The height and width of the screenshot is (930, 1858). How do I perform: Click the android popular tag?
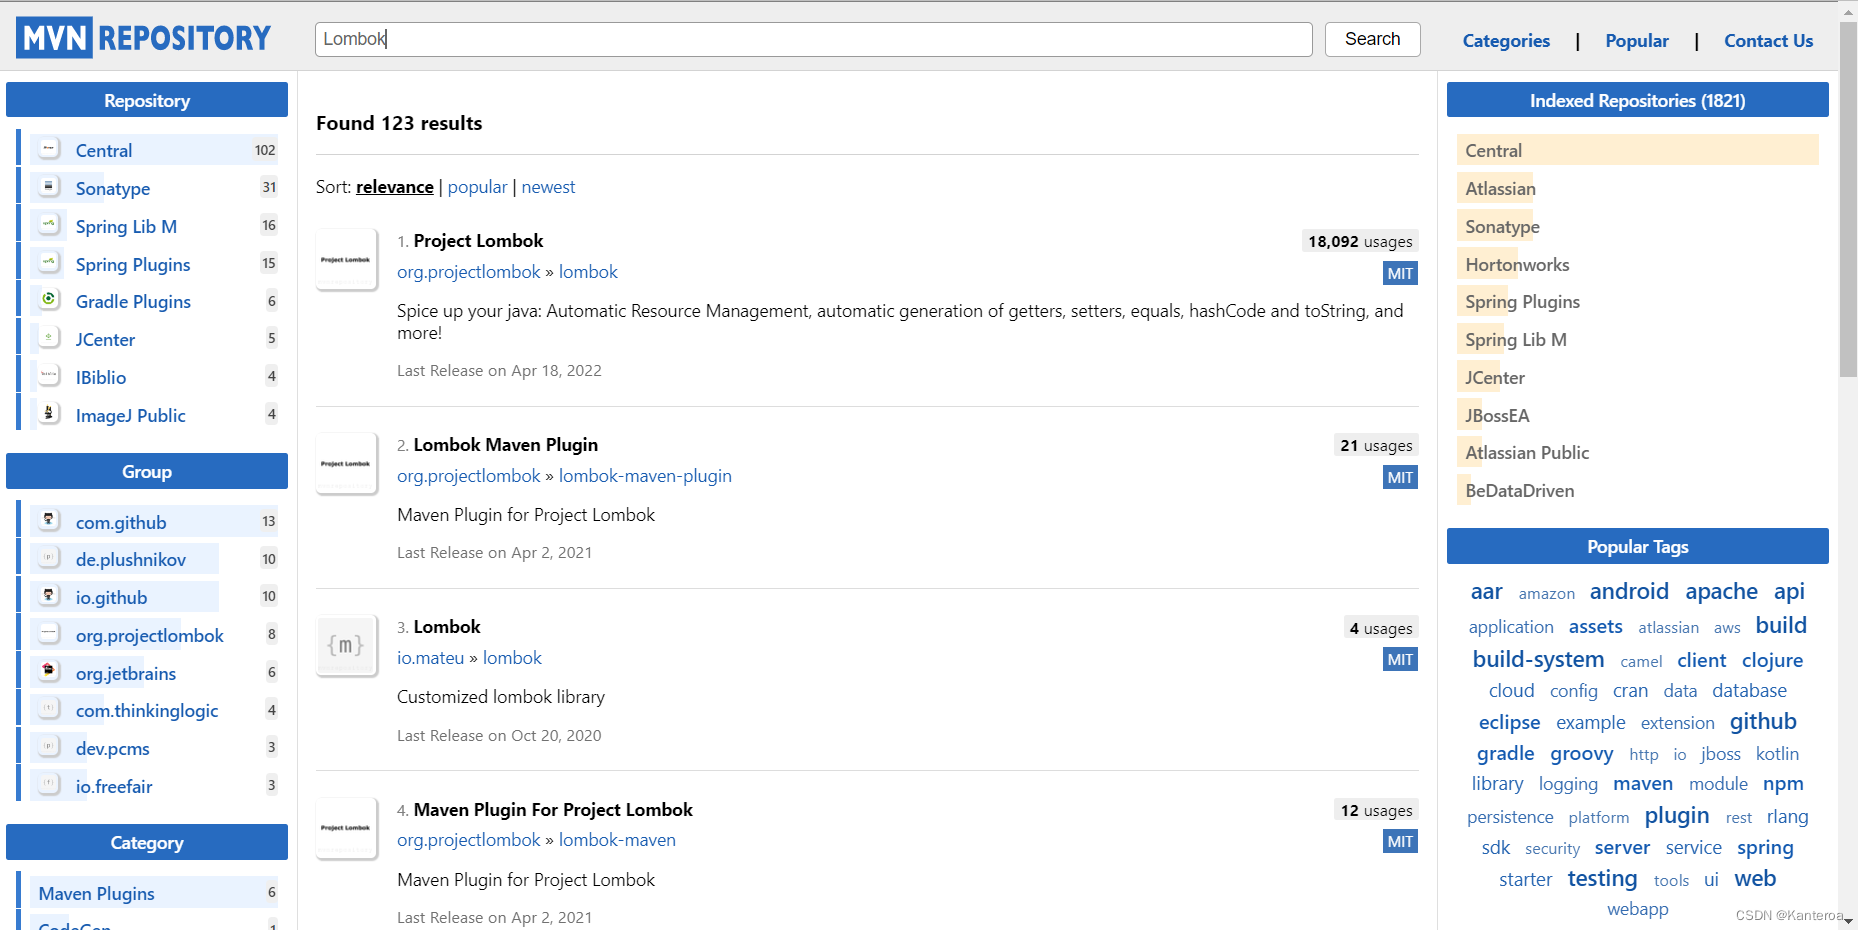1629,591
